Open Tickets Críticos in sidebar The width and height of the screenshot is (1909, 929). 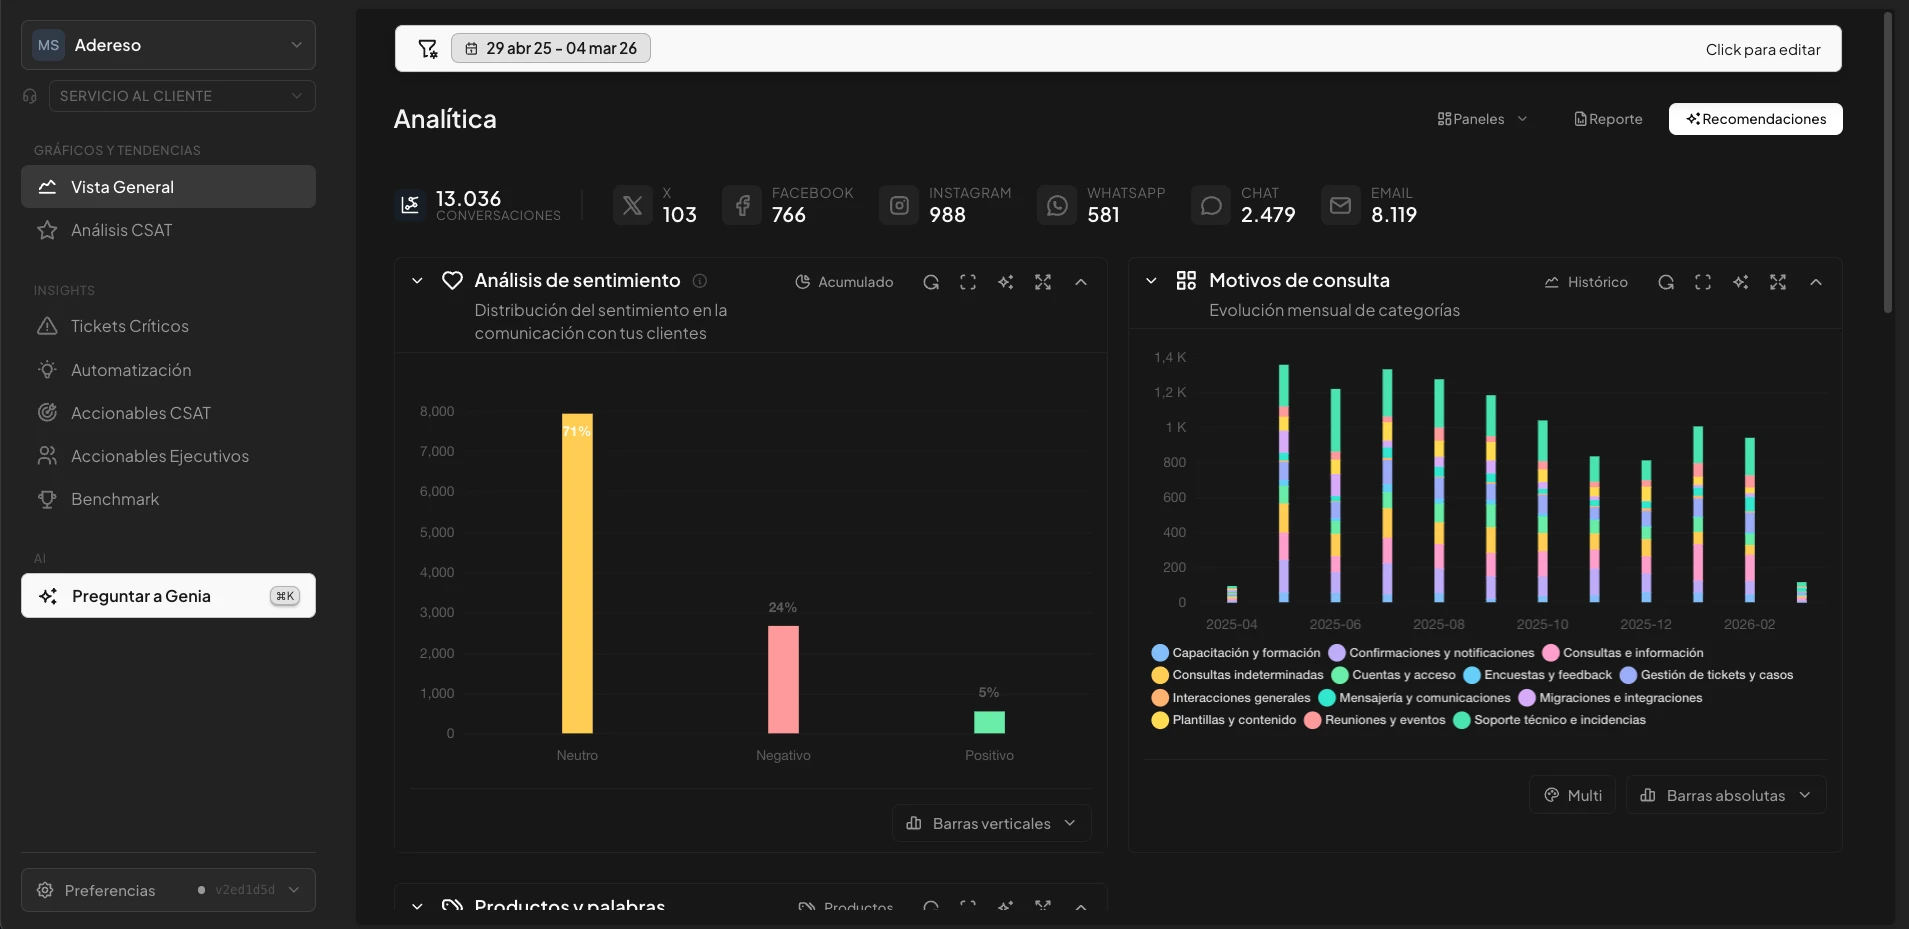click(x=129, y=326)
